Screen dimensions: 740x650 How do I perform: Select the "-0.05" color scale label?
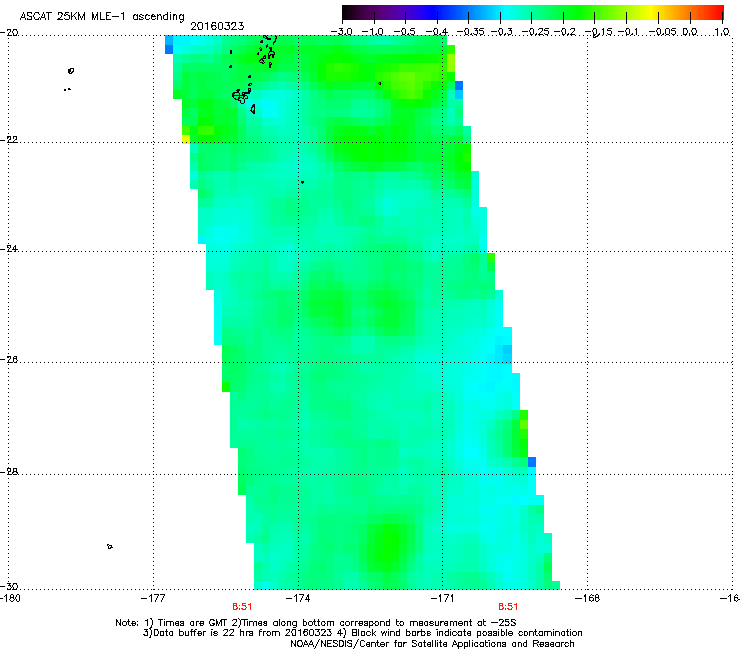click(662, 32)
